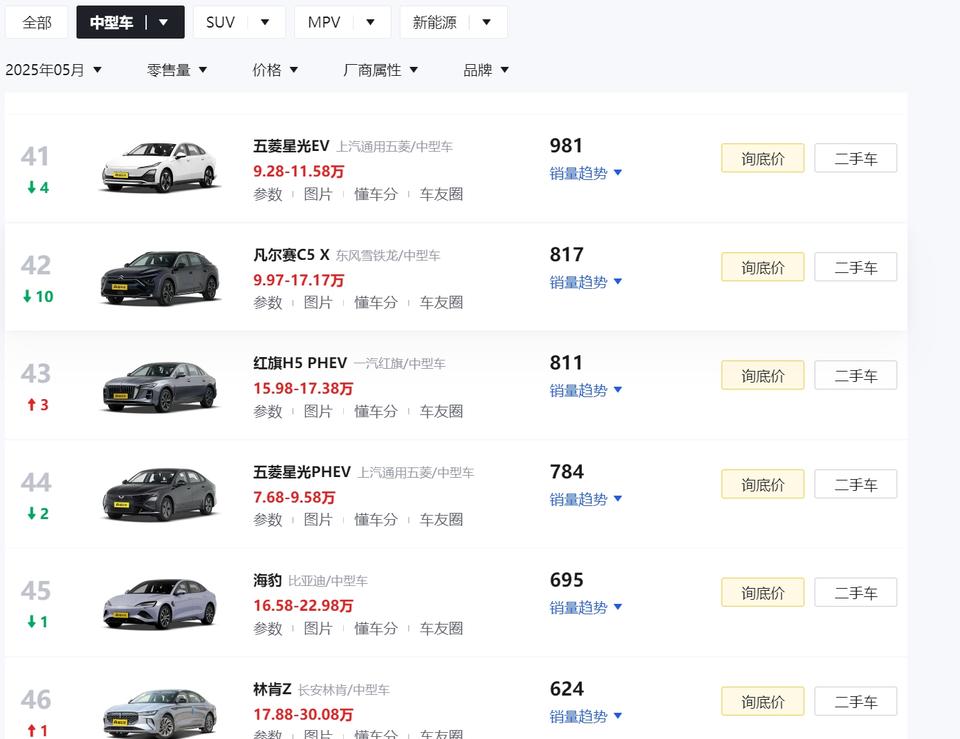Click 二手车 for 五菱星光PHEV
The height and width of the screenshot is (739, 960).
856,484
